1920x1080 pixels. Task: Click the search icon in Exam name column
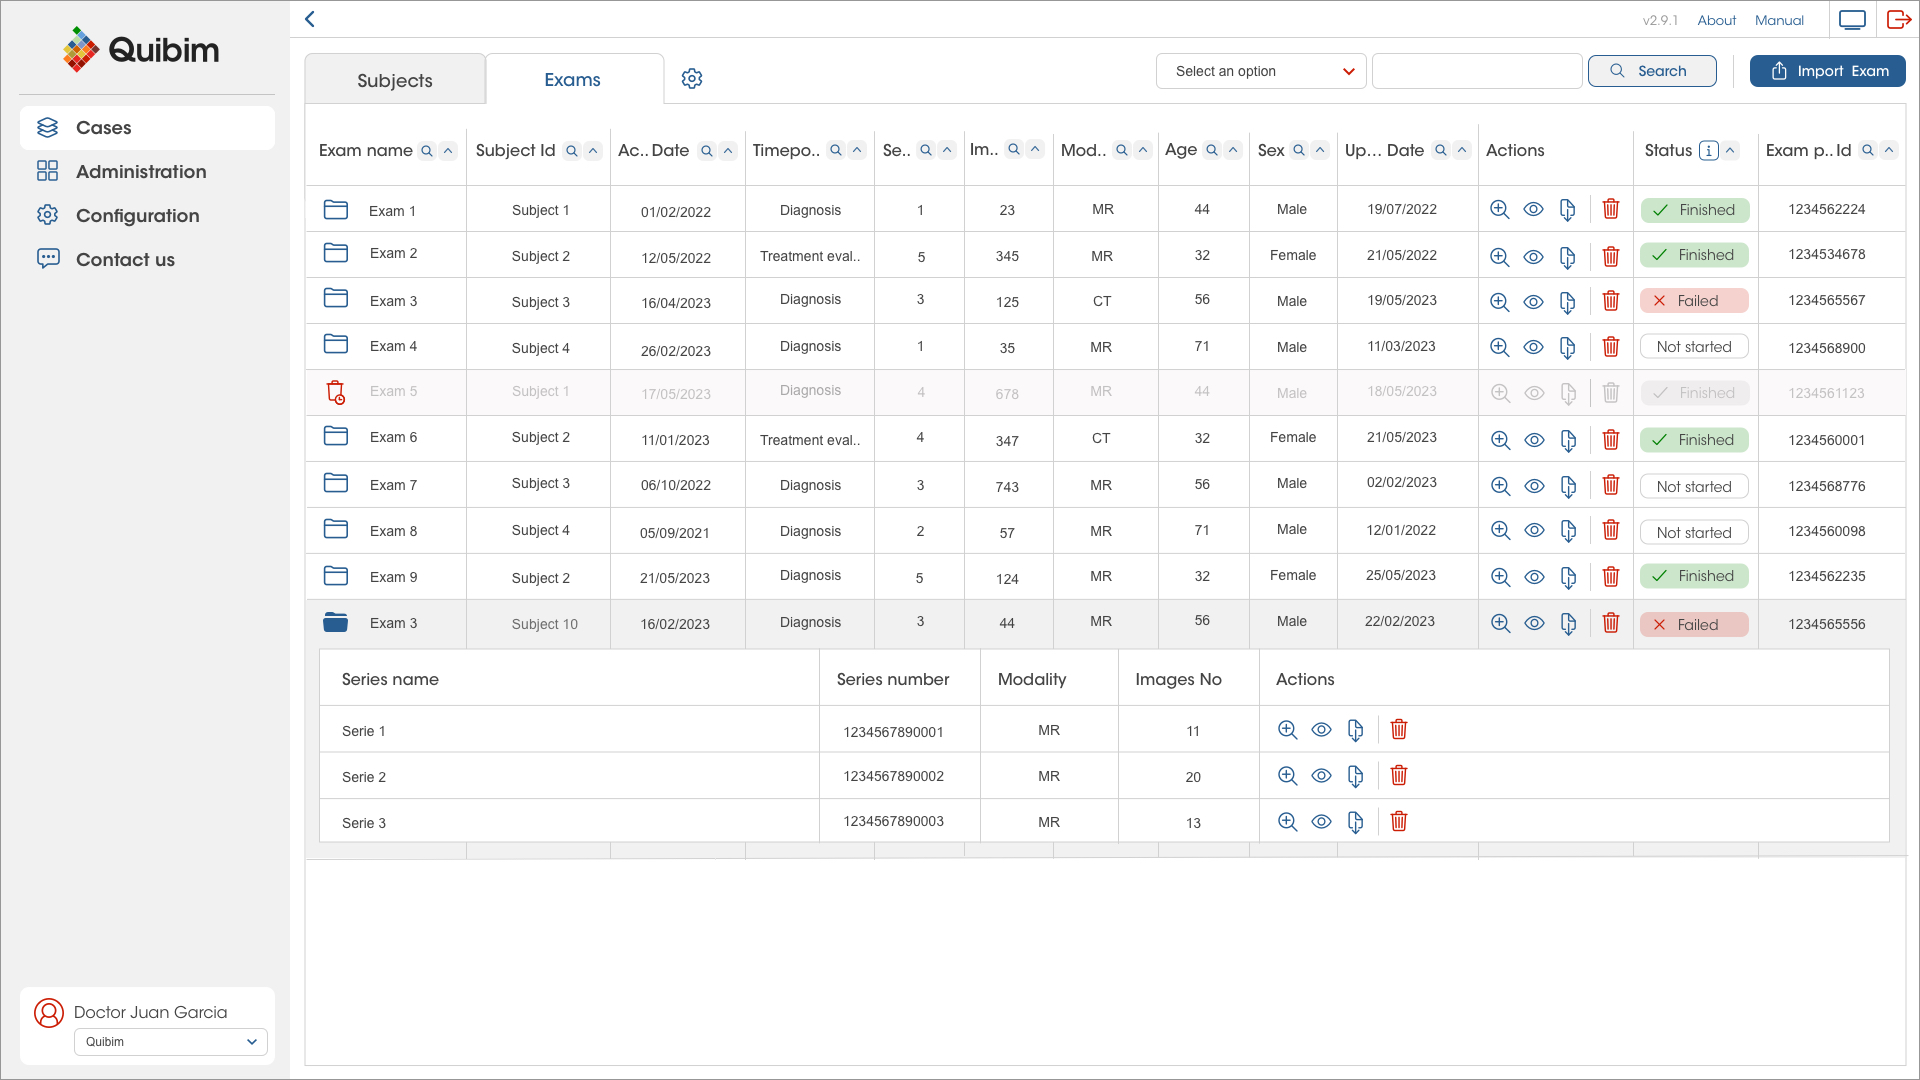(x=427, y=150)
